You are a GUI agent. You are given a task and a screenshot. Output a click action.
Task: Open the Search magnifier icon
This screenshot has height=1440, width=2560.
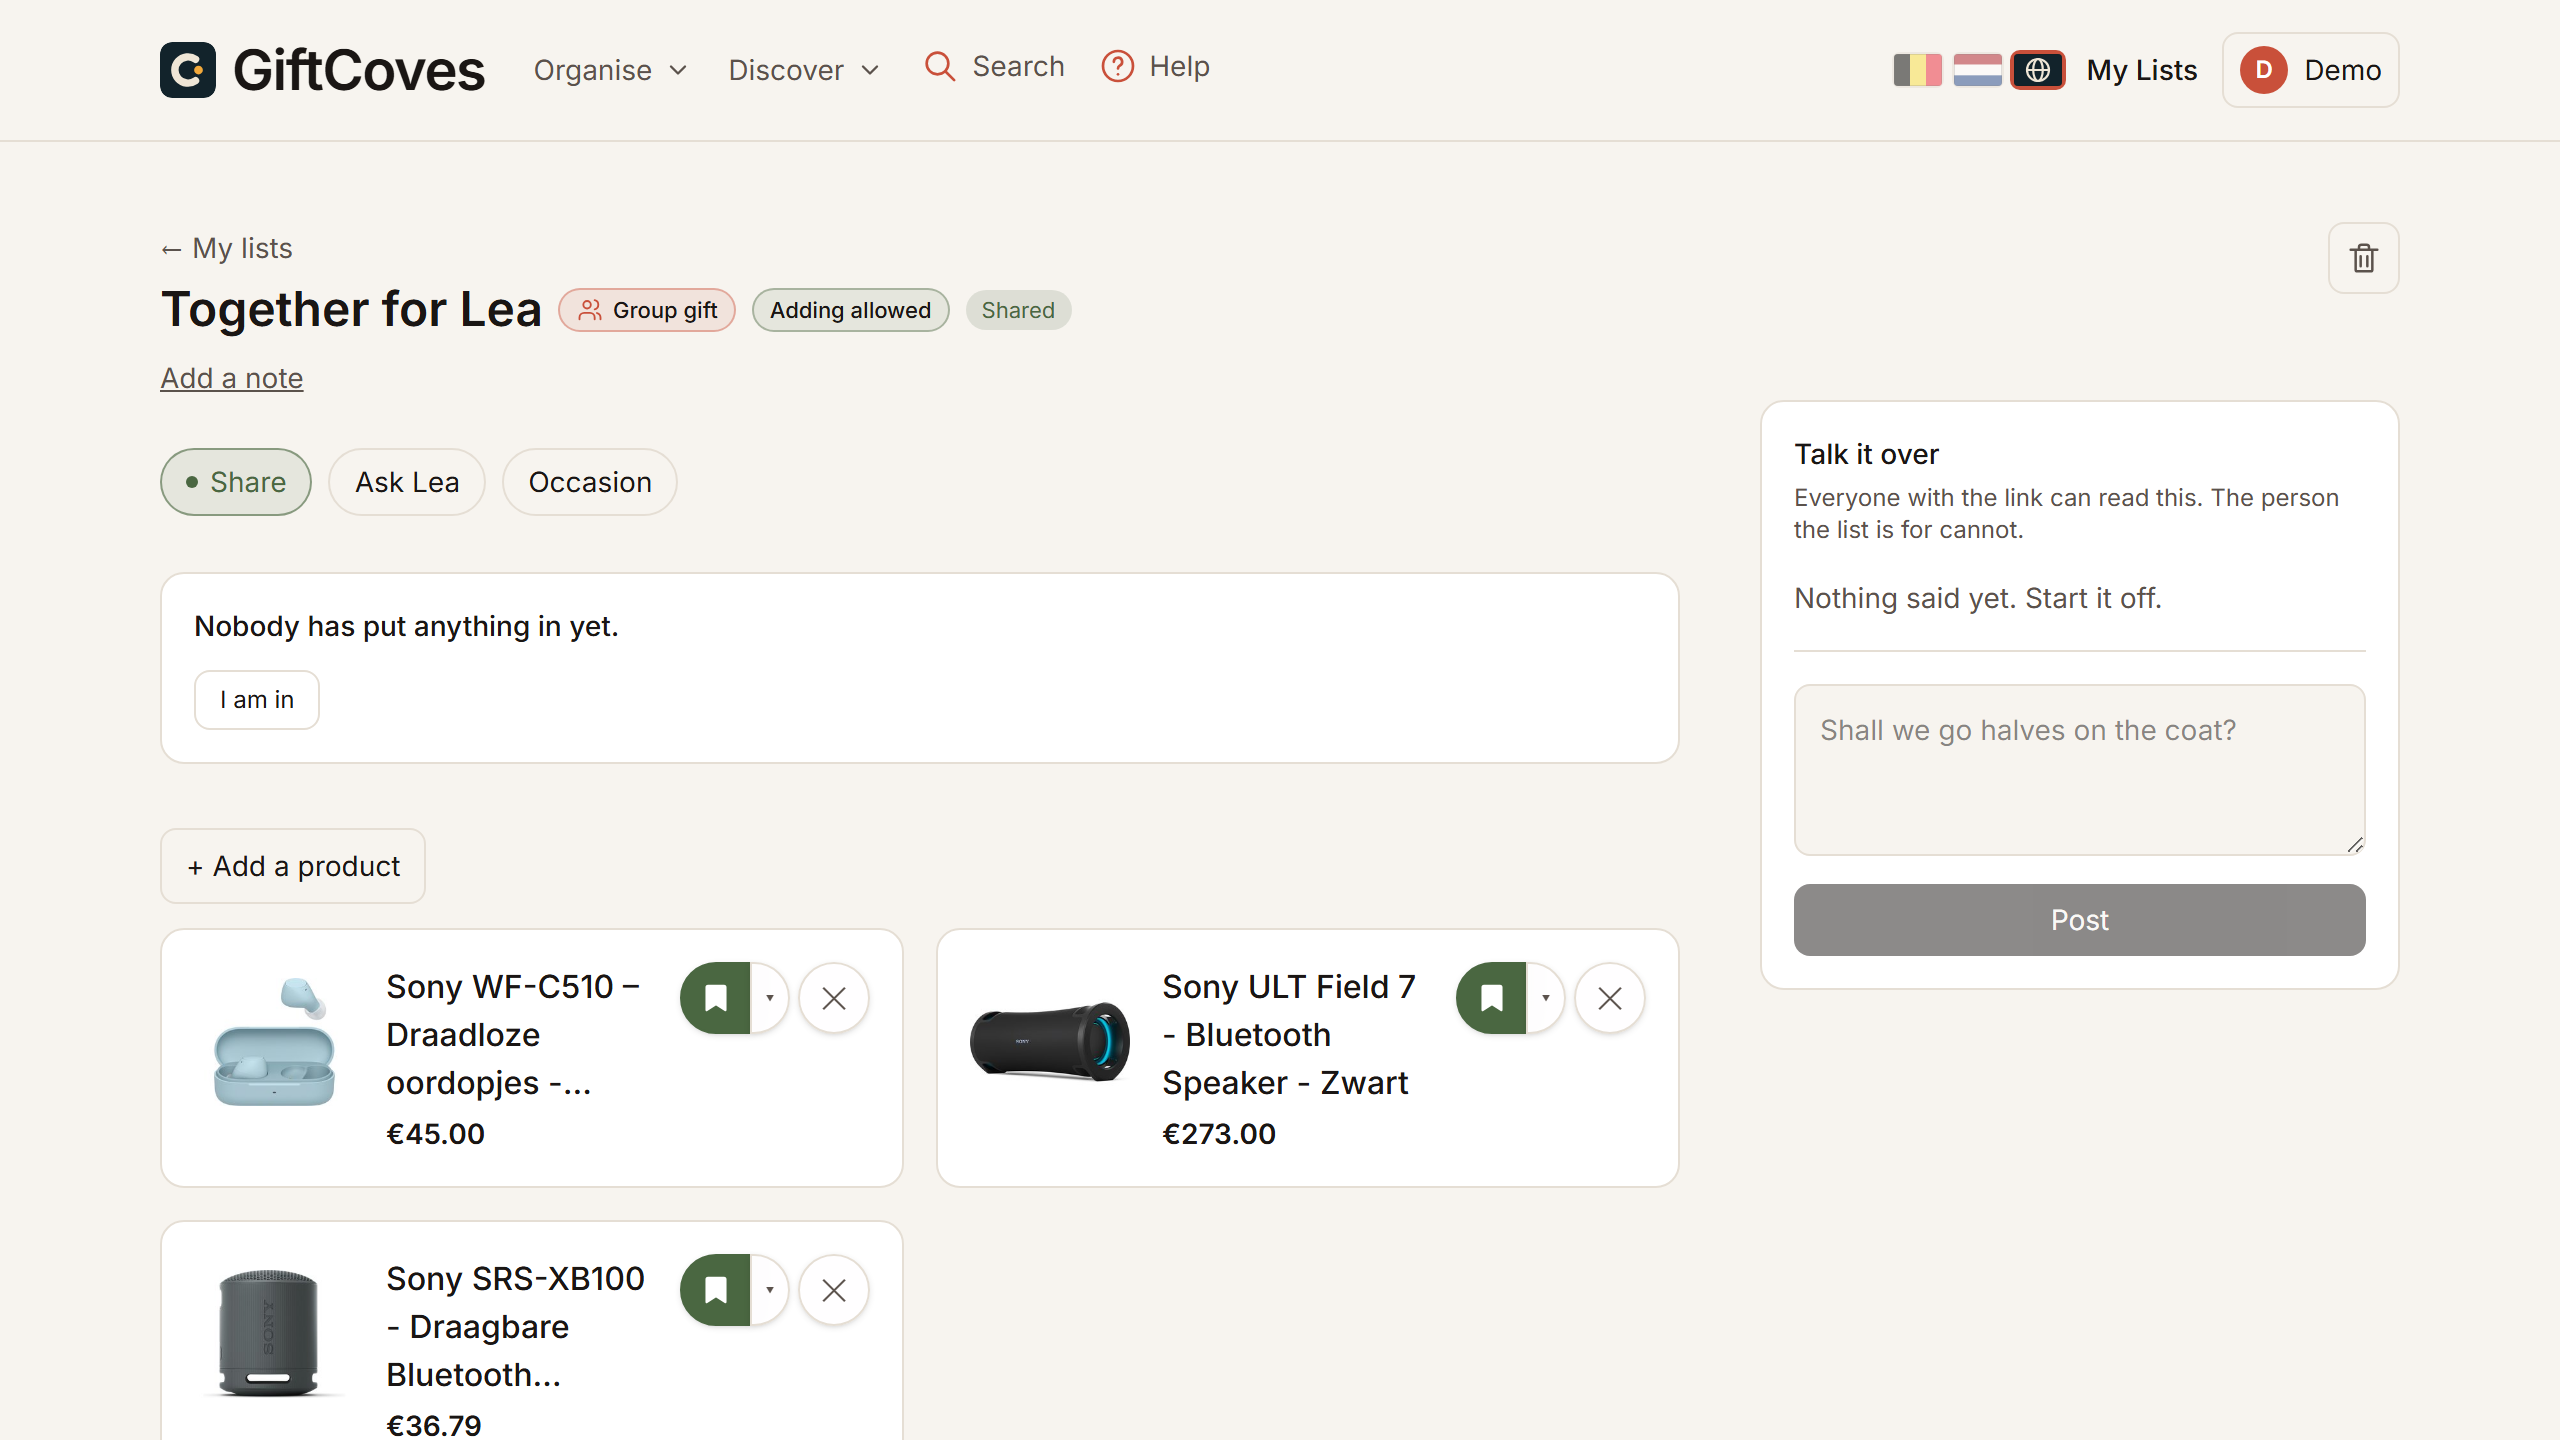click(x=940, y=66)
